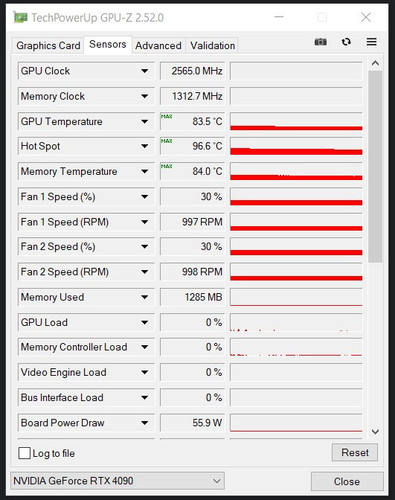Image resolution: width=395 pixels, height=500 pixels.
Task: Take a screenshot with the camera icon
Action: [x=320, y=42]
